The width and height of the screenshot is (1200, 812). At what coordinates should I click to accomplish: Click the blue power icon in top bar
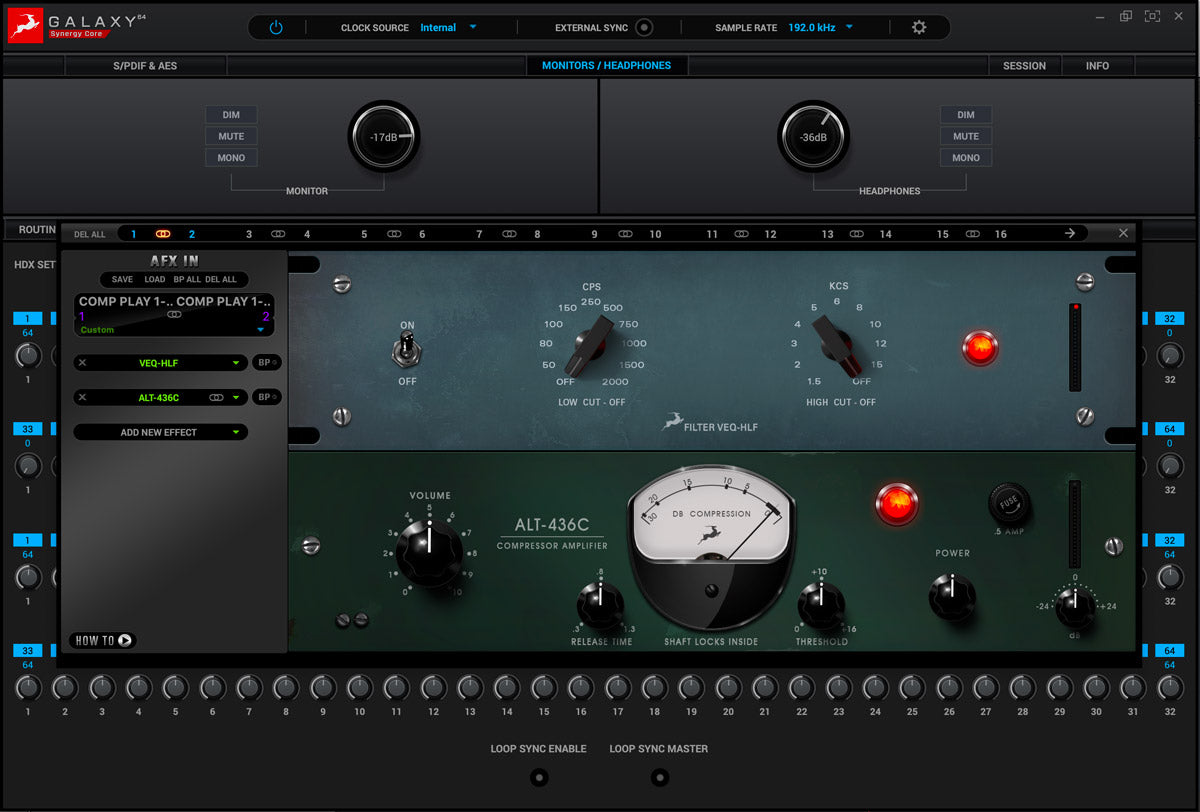276,27
